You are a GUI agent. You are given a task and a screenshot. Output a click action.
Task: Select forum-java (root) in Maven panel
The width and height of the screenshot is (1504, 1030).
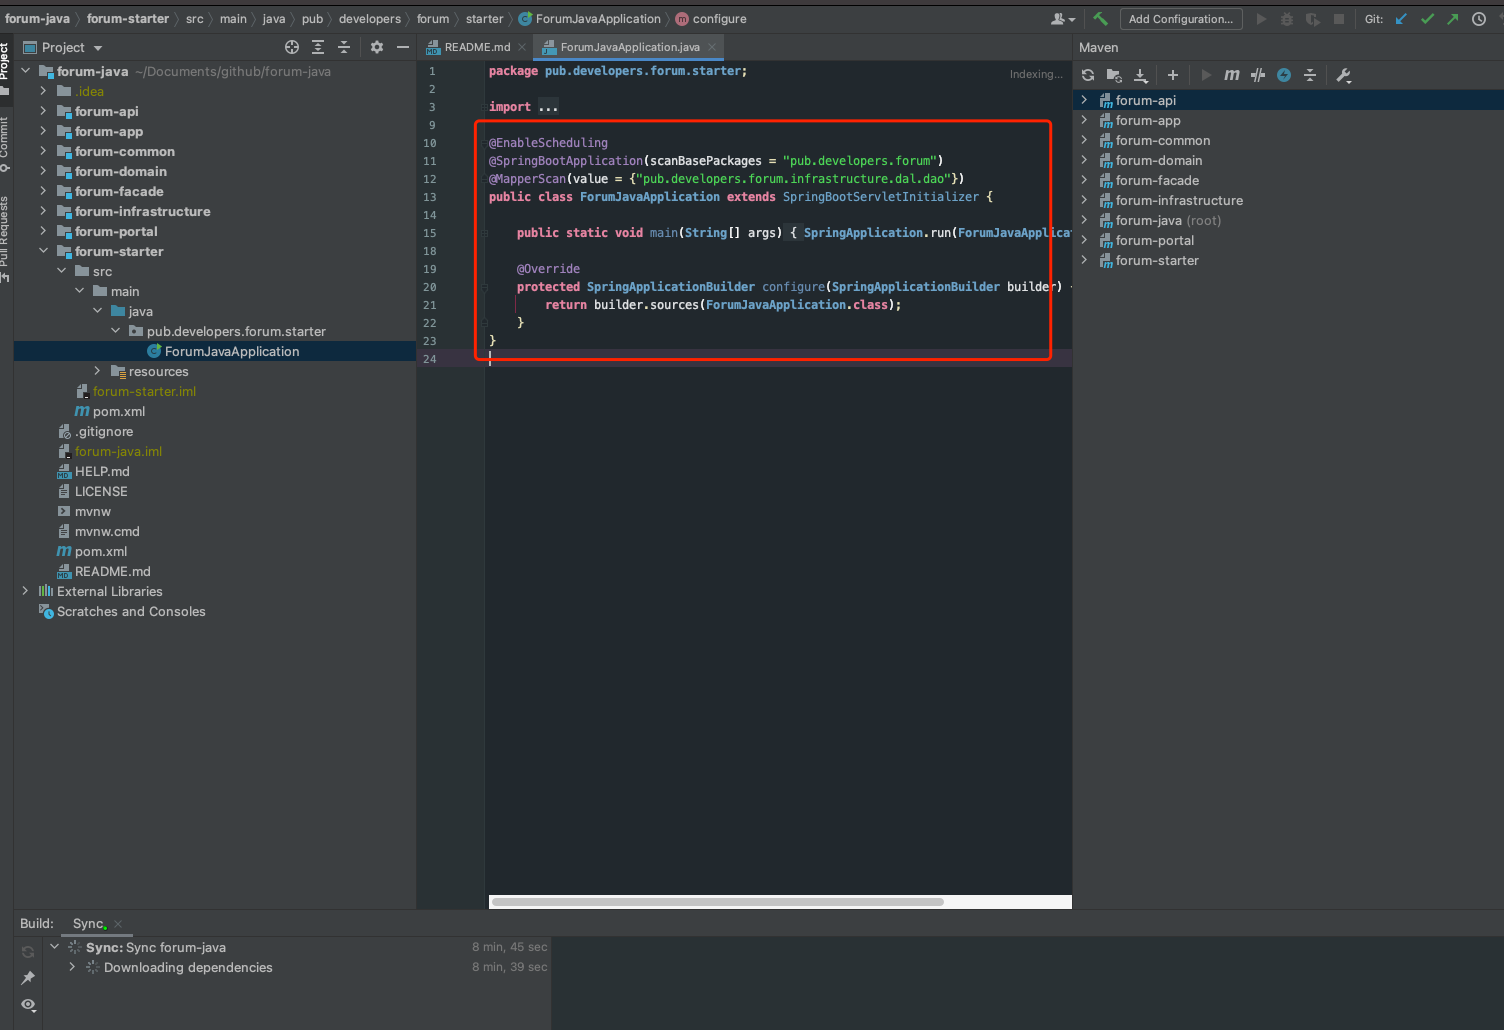pos(1168,220)
